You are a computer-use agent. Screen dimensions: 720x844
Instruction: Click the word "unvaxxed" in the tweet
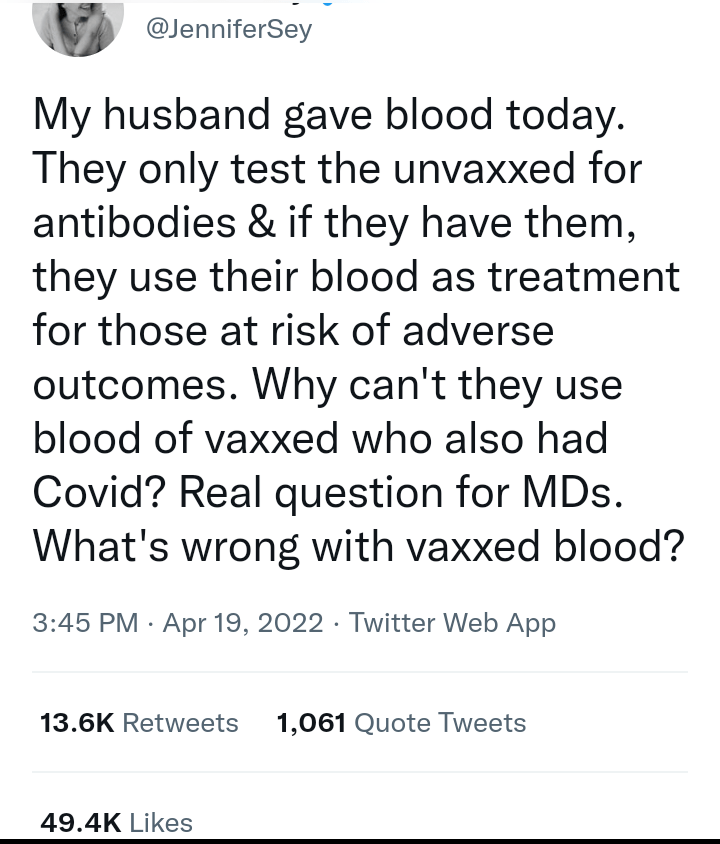[x=469, y=166]
